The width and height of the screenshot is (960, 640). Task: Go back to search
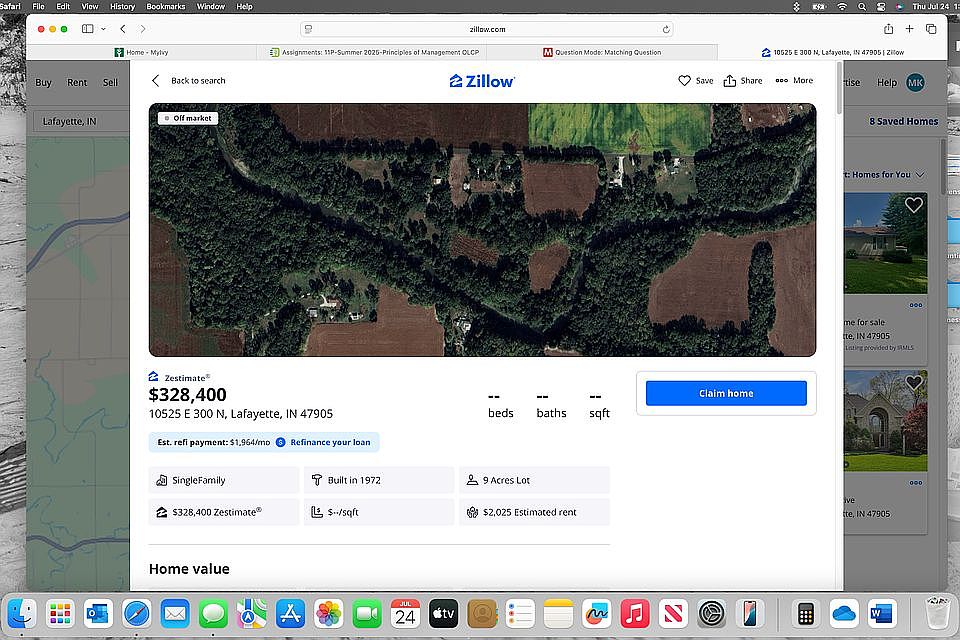pos(188,81)
